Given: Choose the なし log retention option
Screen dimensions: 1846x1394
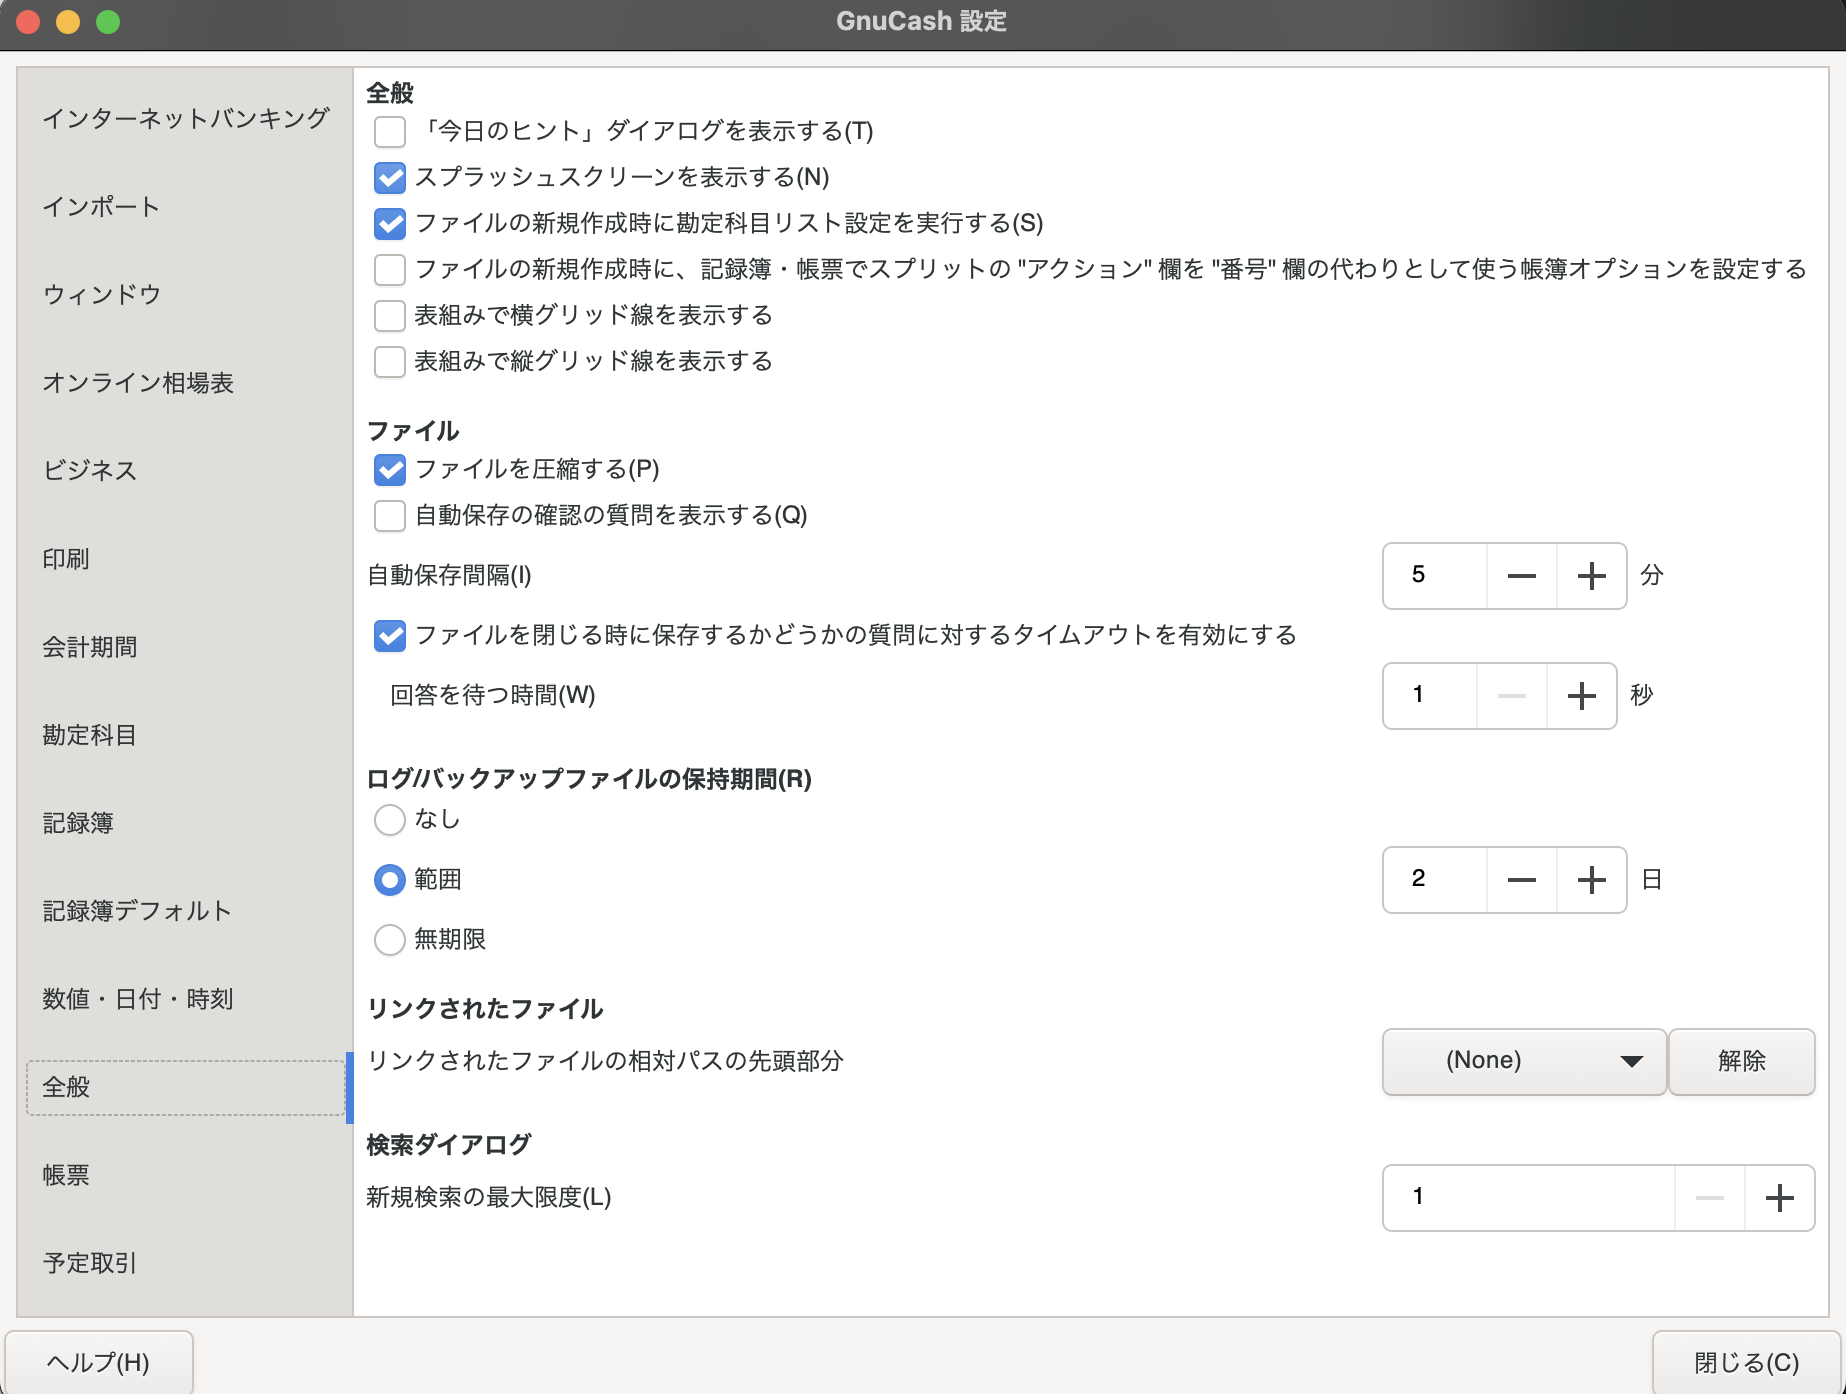Looking at the screenshot, I should click(389, 820).
